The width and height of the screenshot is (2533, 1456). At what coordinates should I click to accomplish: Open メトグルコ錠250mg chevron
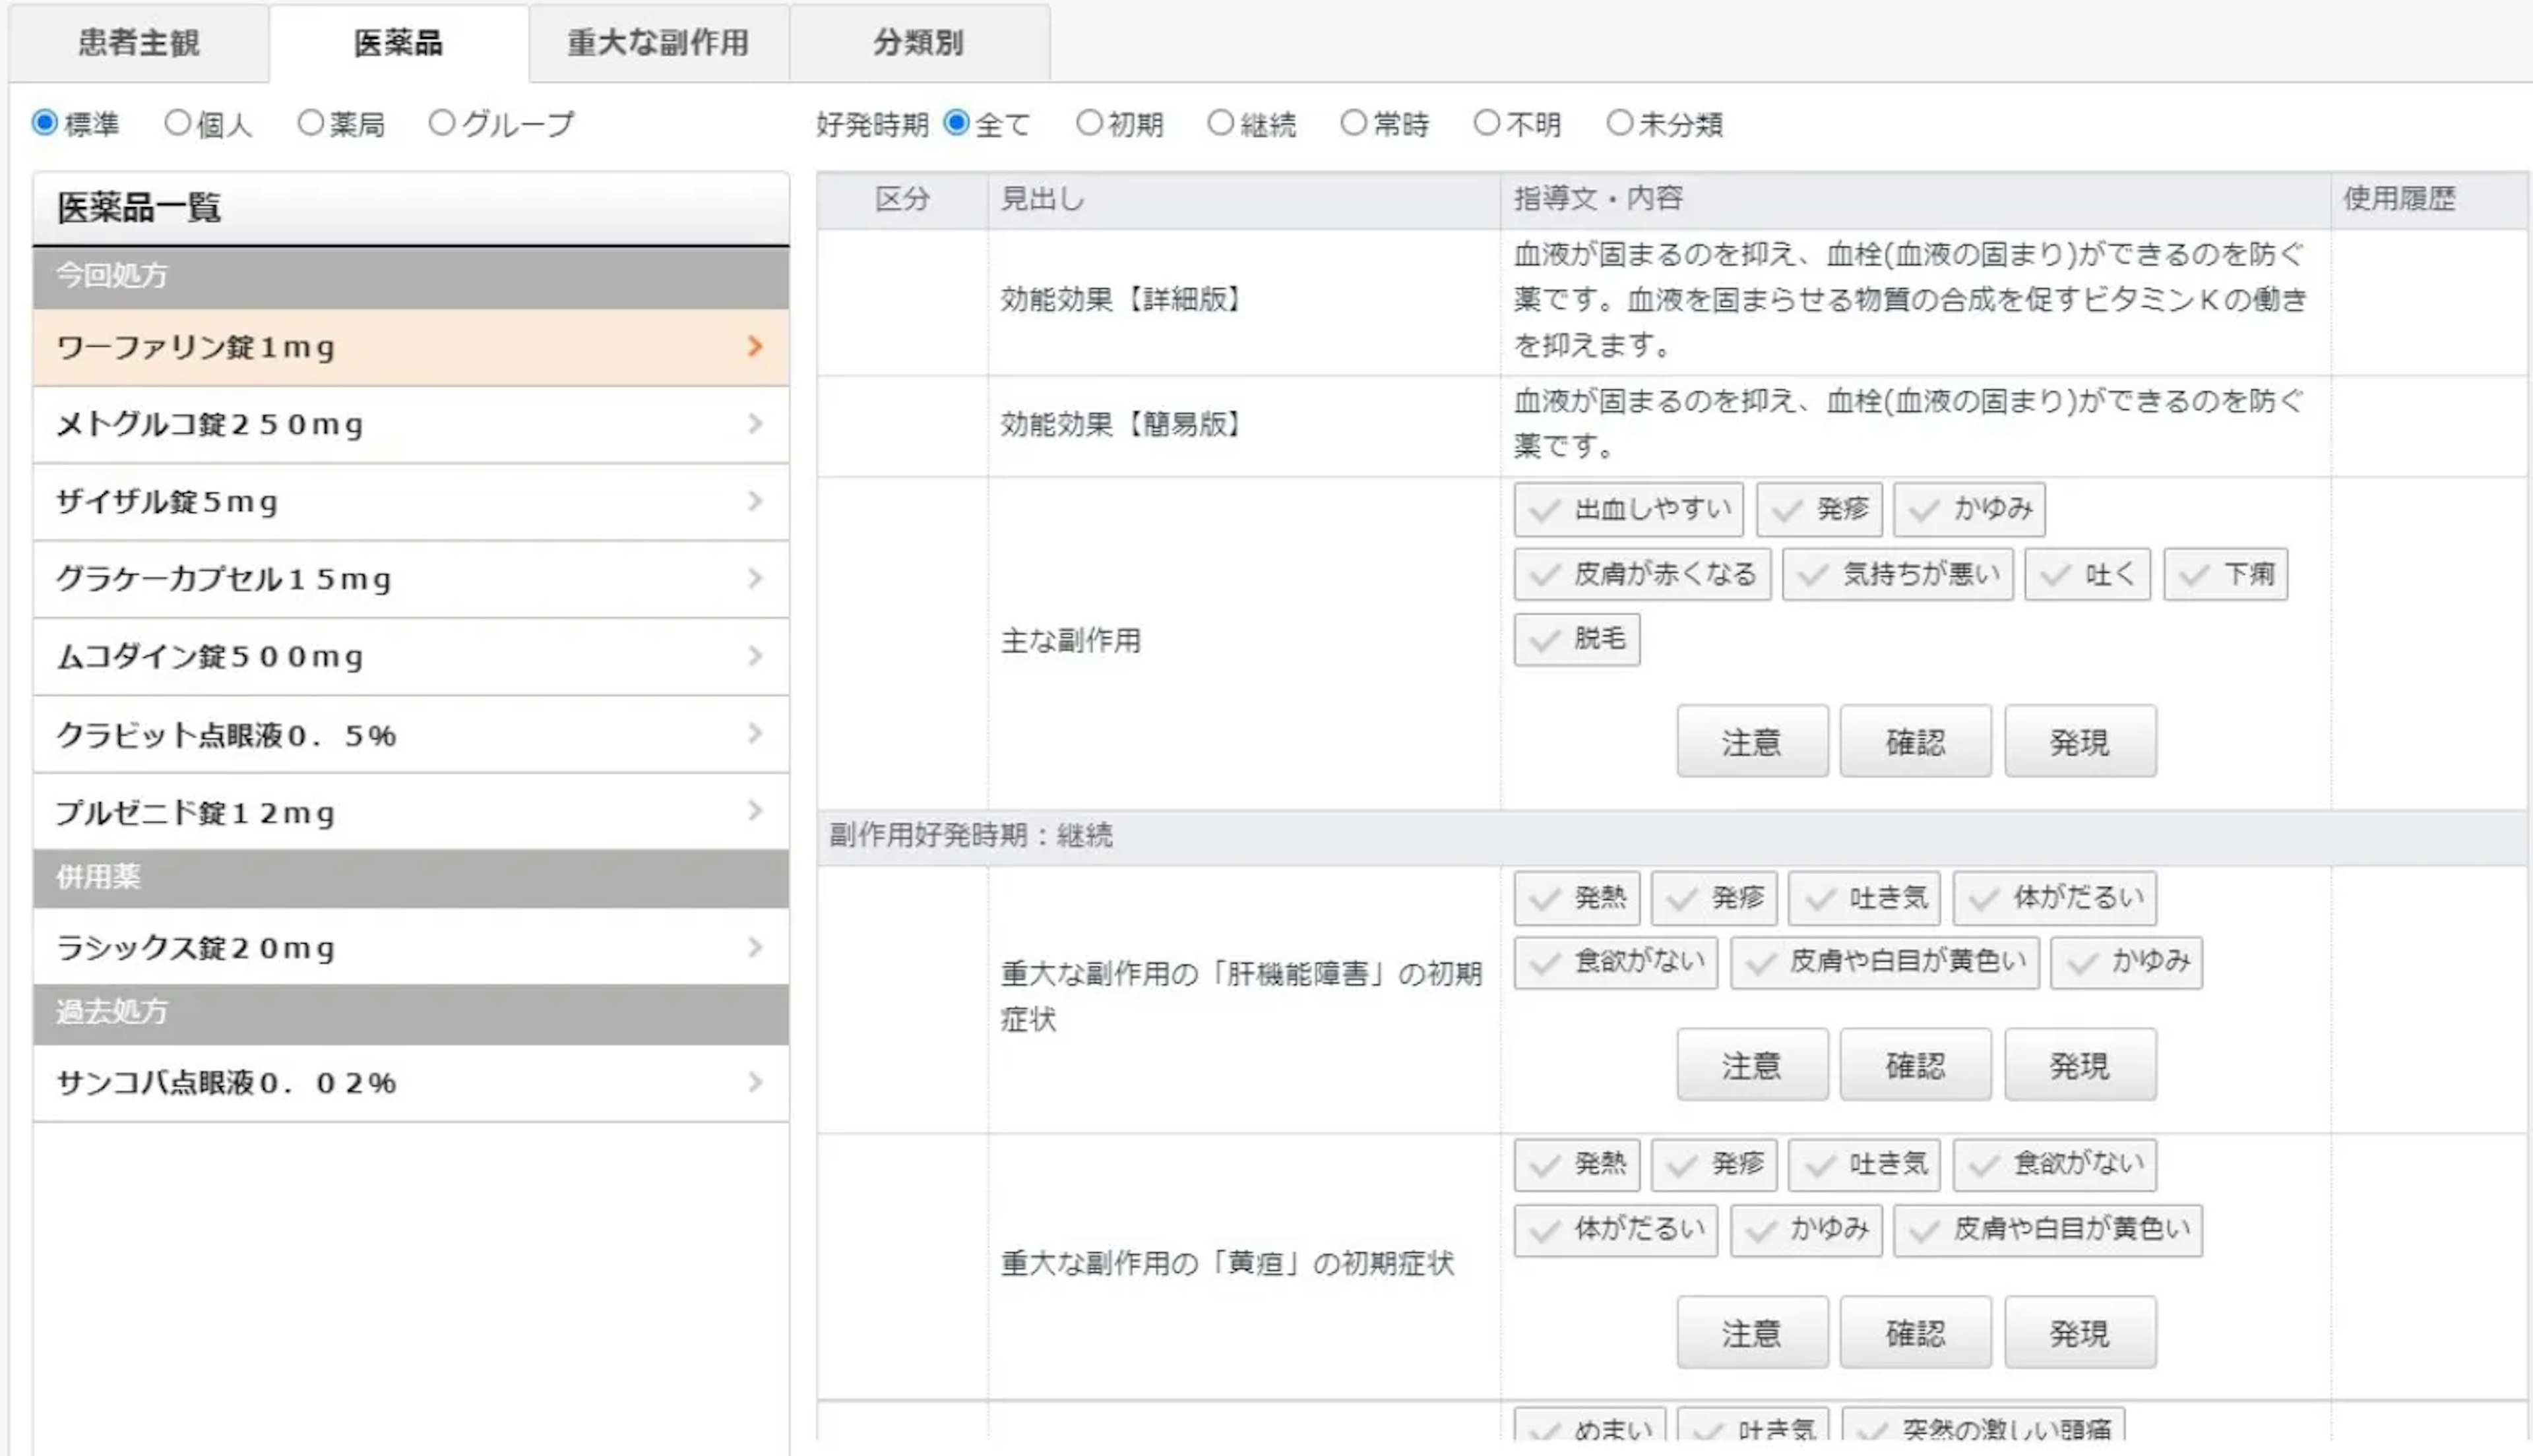pos(755,424)
